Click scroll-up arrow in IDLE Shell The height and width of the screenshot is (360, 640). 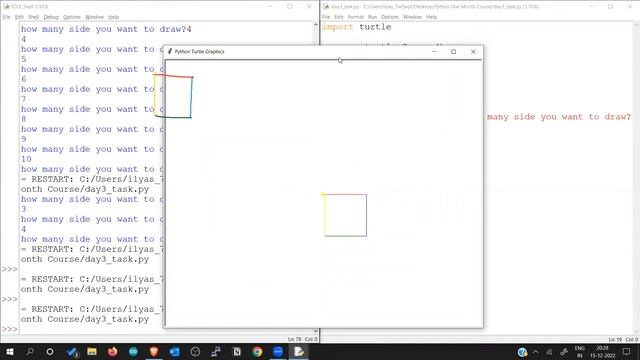316,25
